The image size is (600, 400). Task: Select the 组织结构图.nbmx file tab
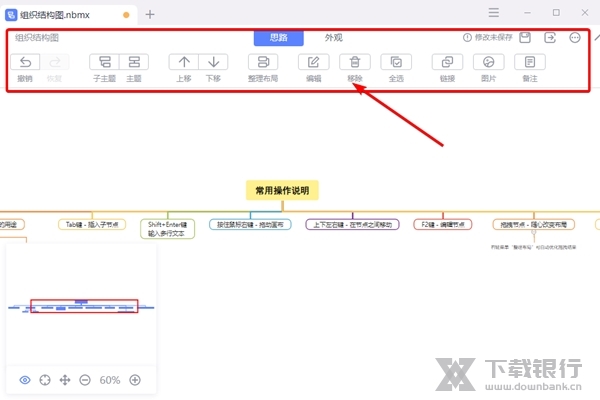pyautogui.click(x=69, y=15)
